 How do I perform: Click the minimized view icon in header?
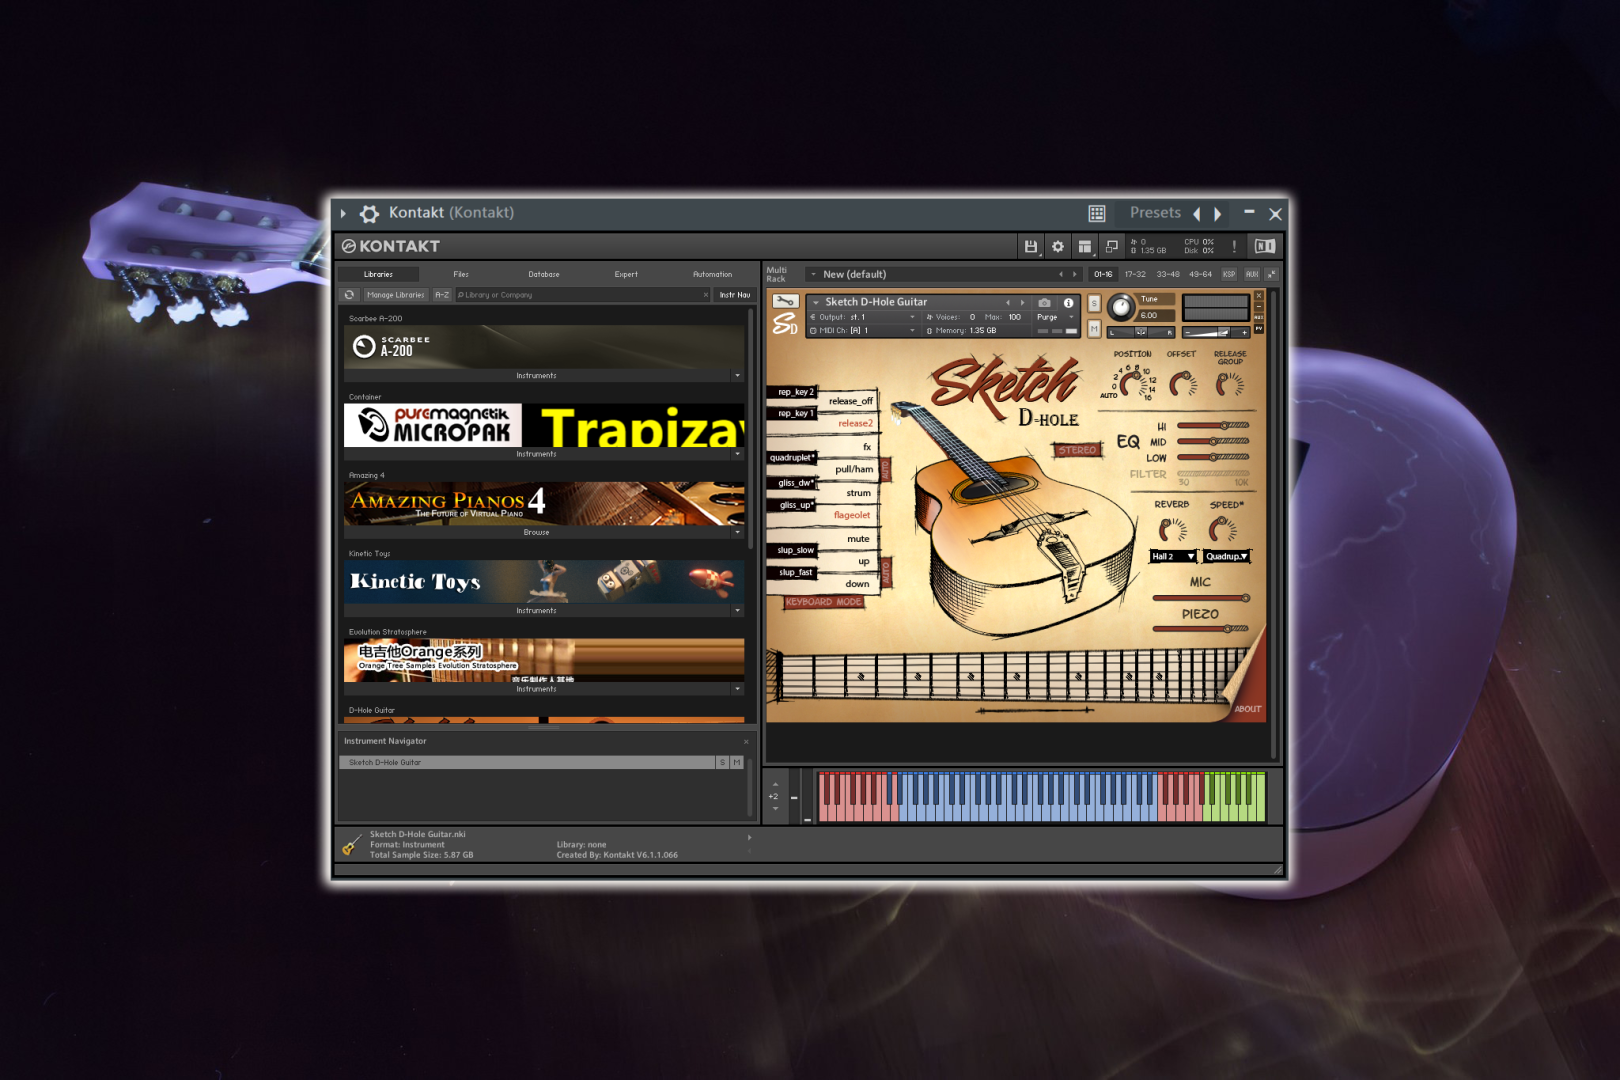pos(1112,246)
